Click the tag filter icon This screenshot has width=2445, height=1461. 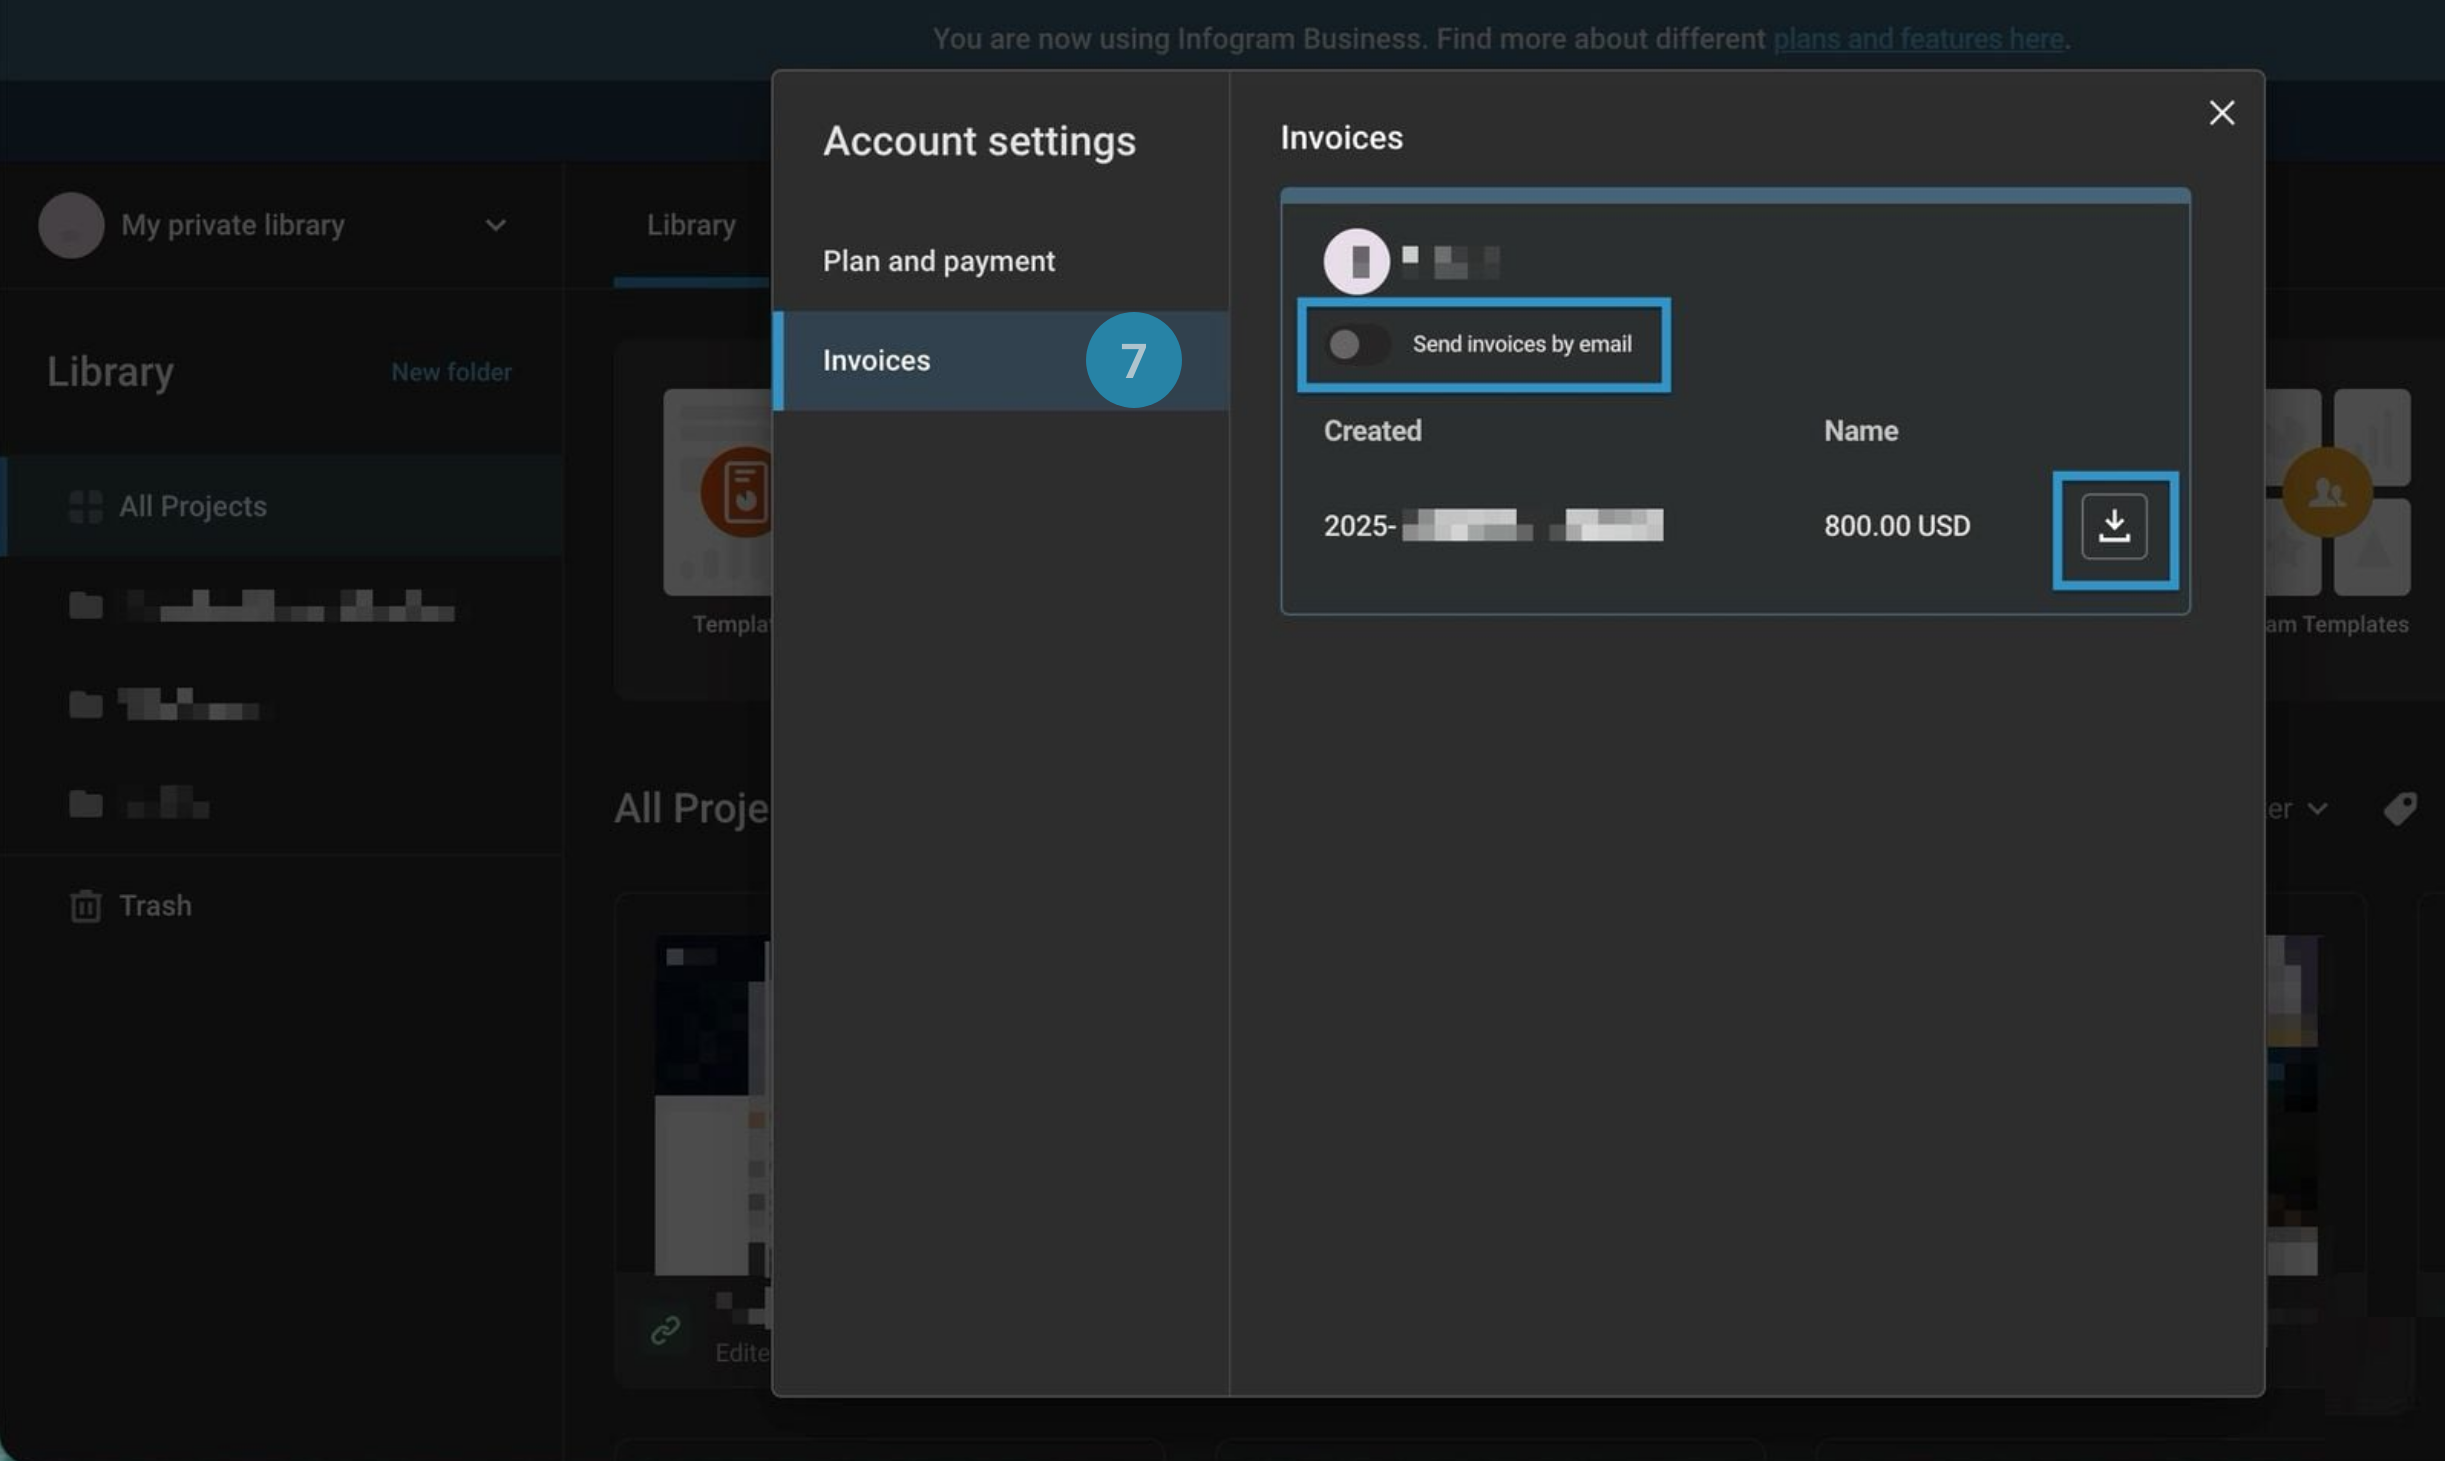pos(2399,808)
